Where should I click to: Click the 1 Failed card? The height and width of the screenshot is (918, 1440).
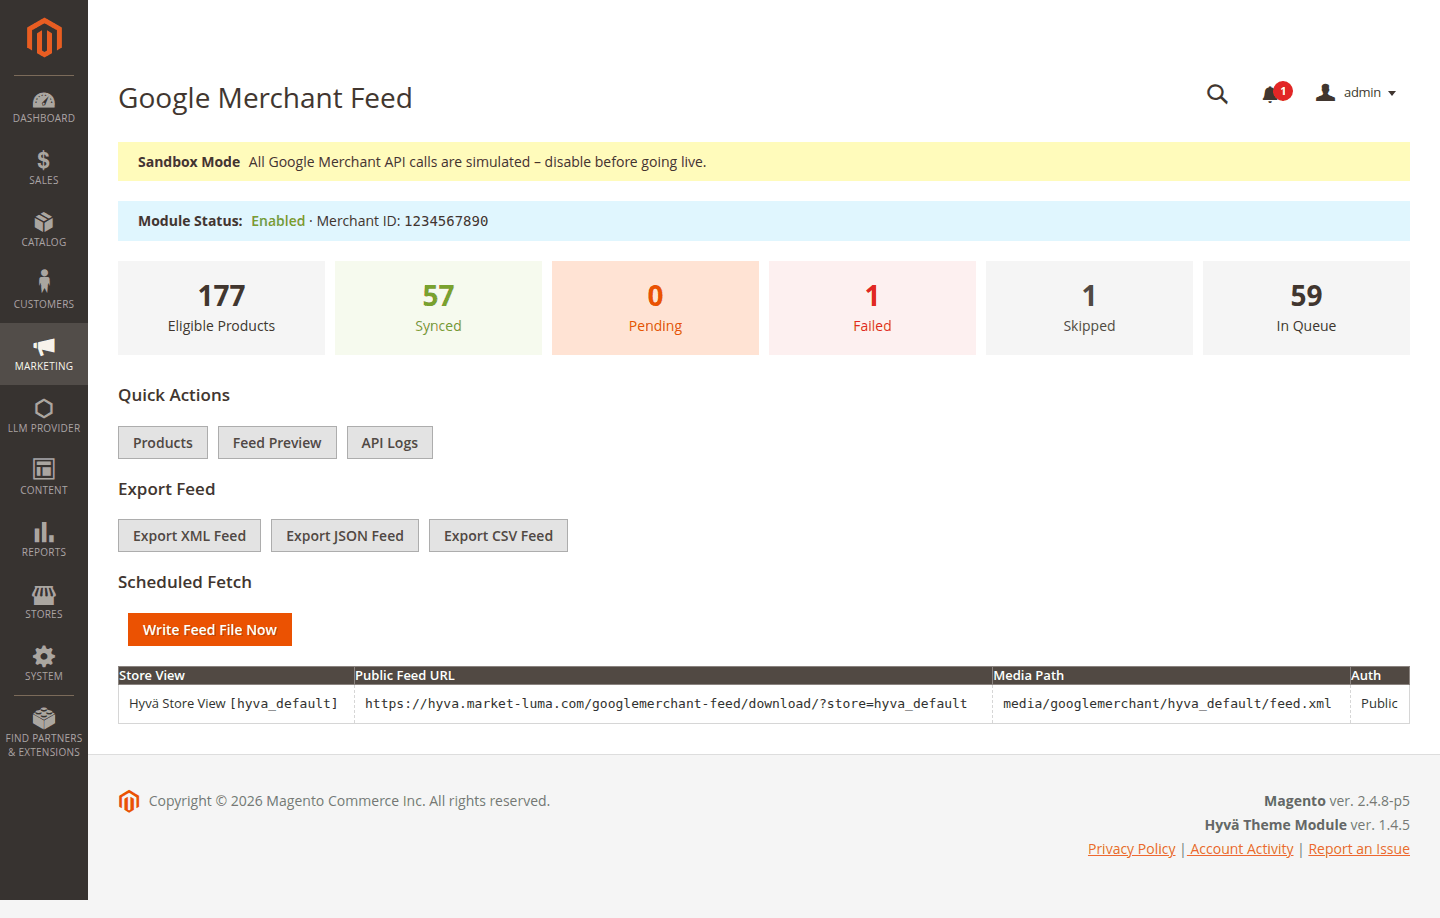click(x=872, y=308)
